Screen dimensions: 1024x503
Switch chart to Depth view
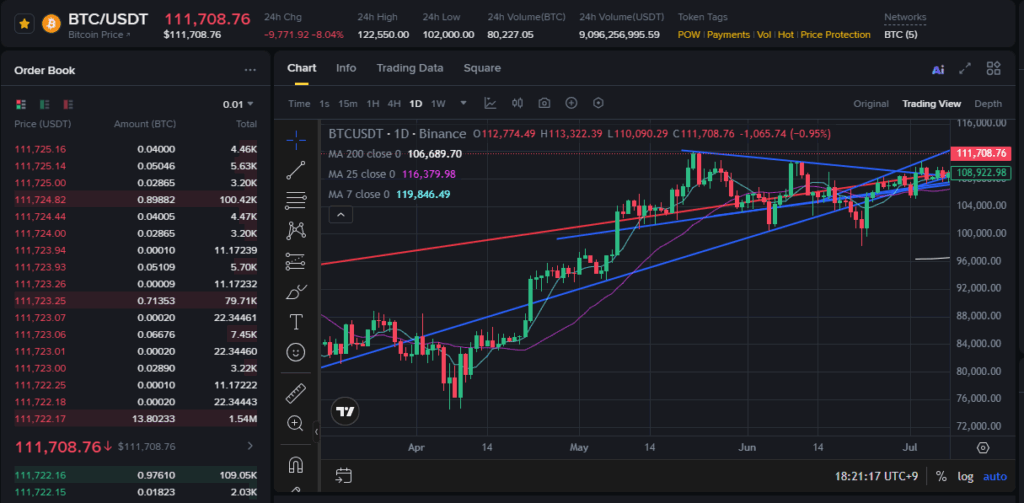click(987, 104)
